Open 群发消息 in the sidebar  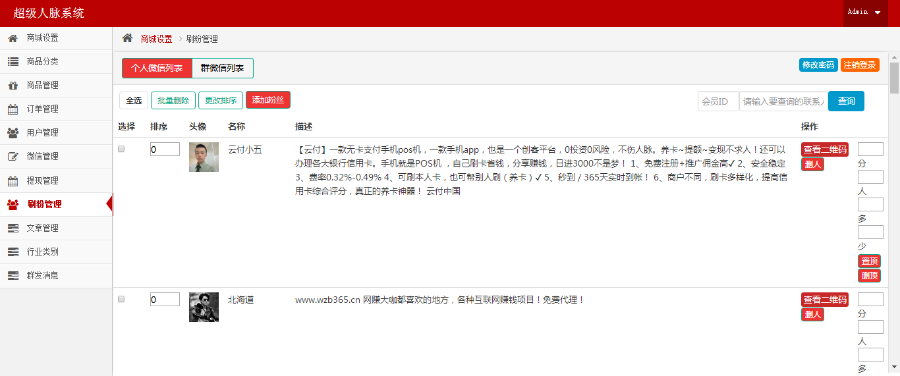(56, 276)
